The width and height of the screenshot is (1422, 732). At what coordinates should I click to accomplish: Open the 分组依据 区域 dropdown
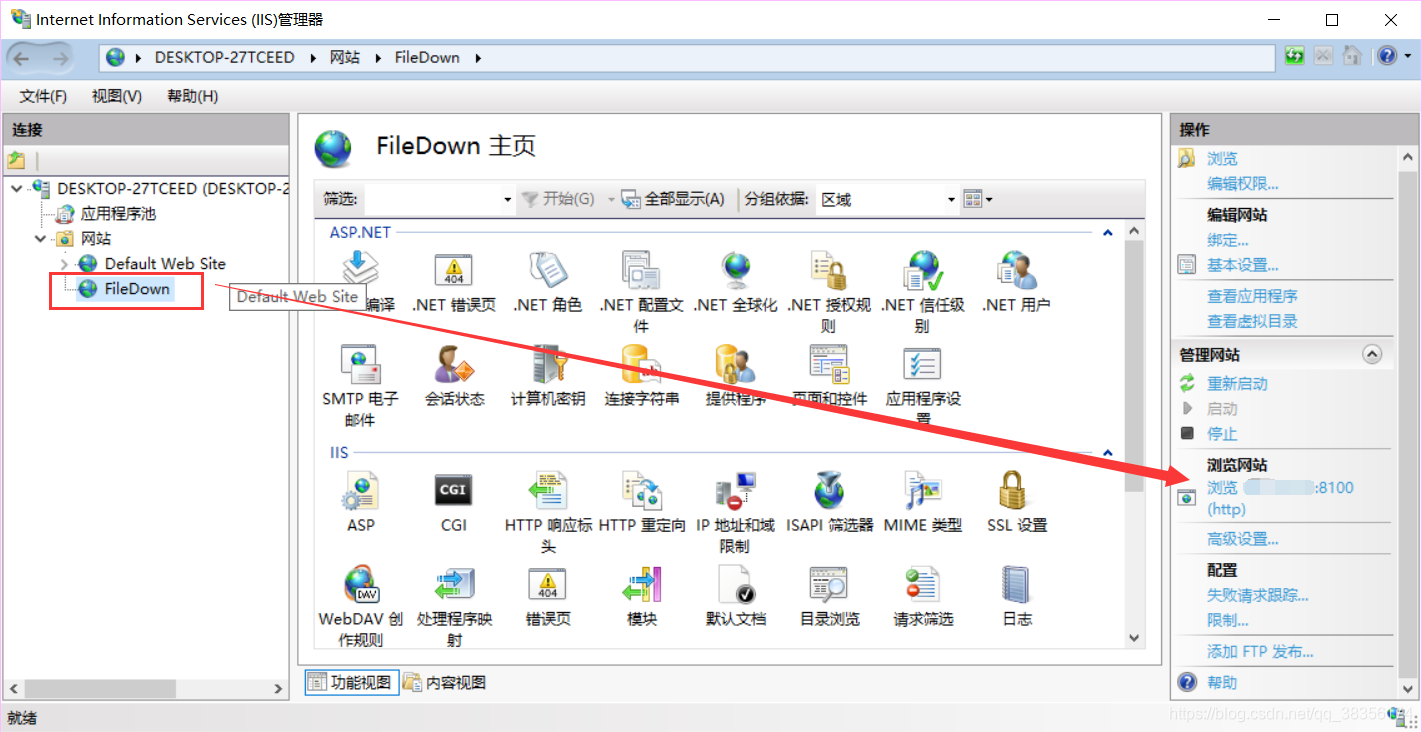point(887,199)
